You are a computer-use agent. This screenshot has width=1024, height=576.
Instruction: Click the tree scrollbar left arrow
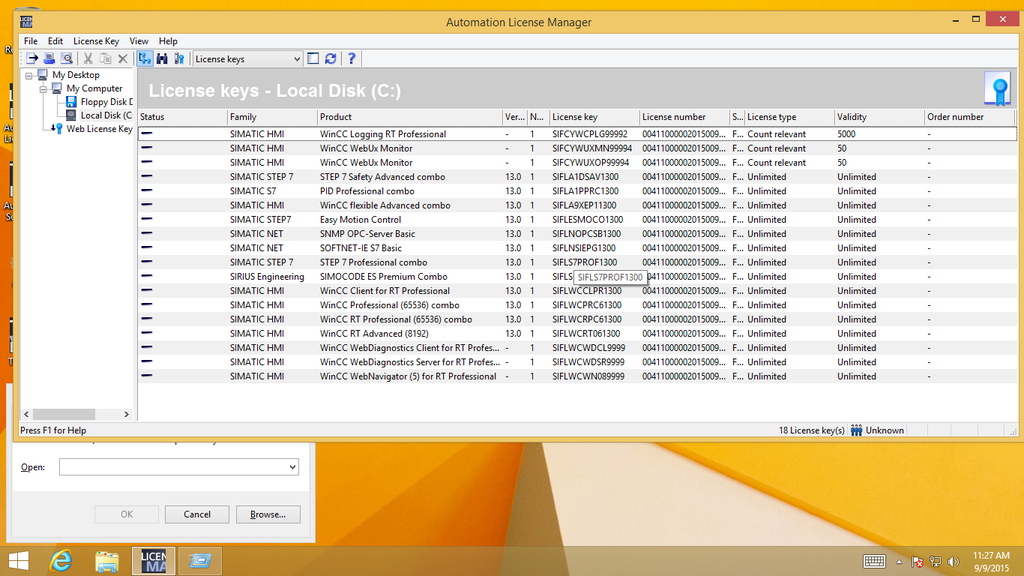[x=26, y=414]
